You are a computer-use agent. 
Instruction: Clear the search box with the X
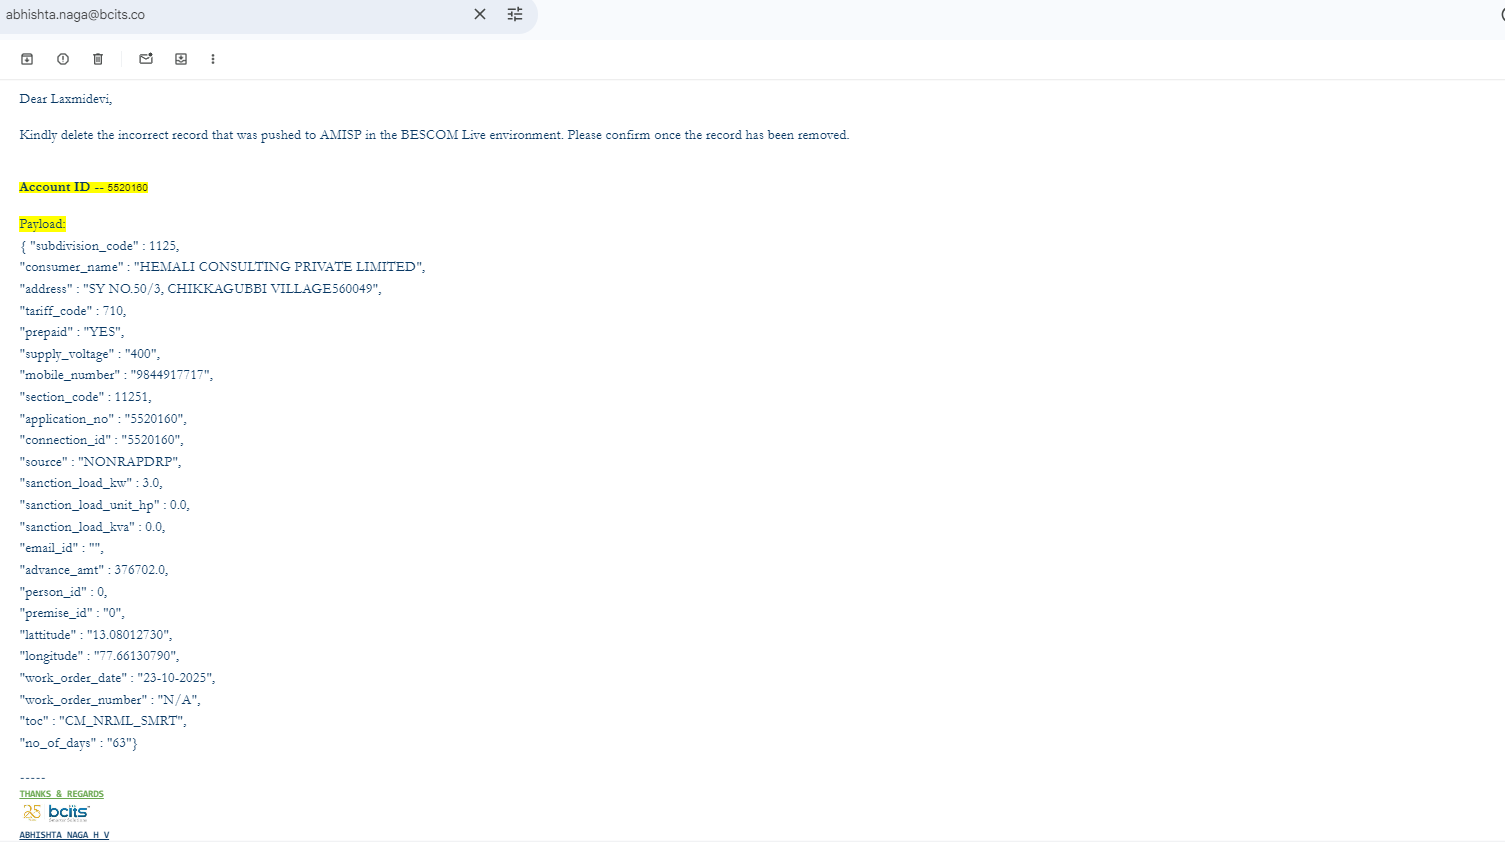480,14
